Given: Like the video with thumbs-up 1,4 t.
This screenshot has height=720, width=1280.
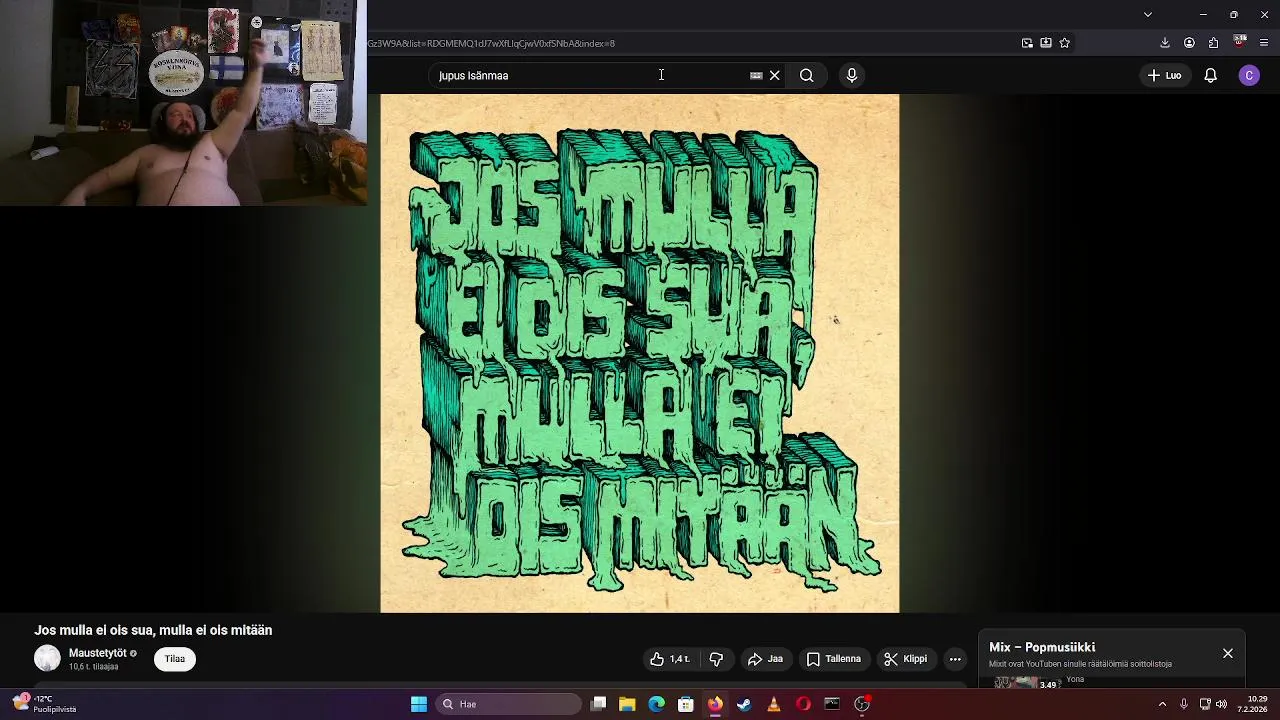Looking at the screenshot, I should pyautogui.click(x=670, y=659).
